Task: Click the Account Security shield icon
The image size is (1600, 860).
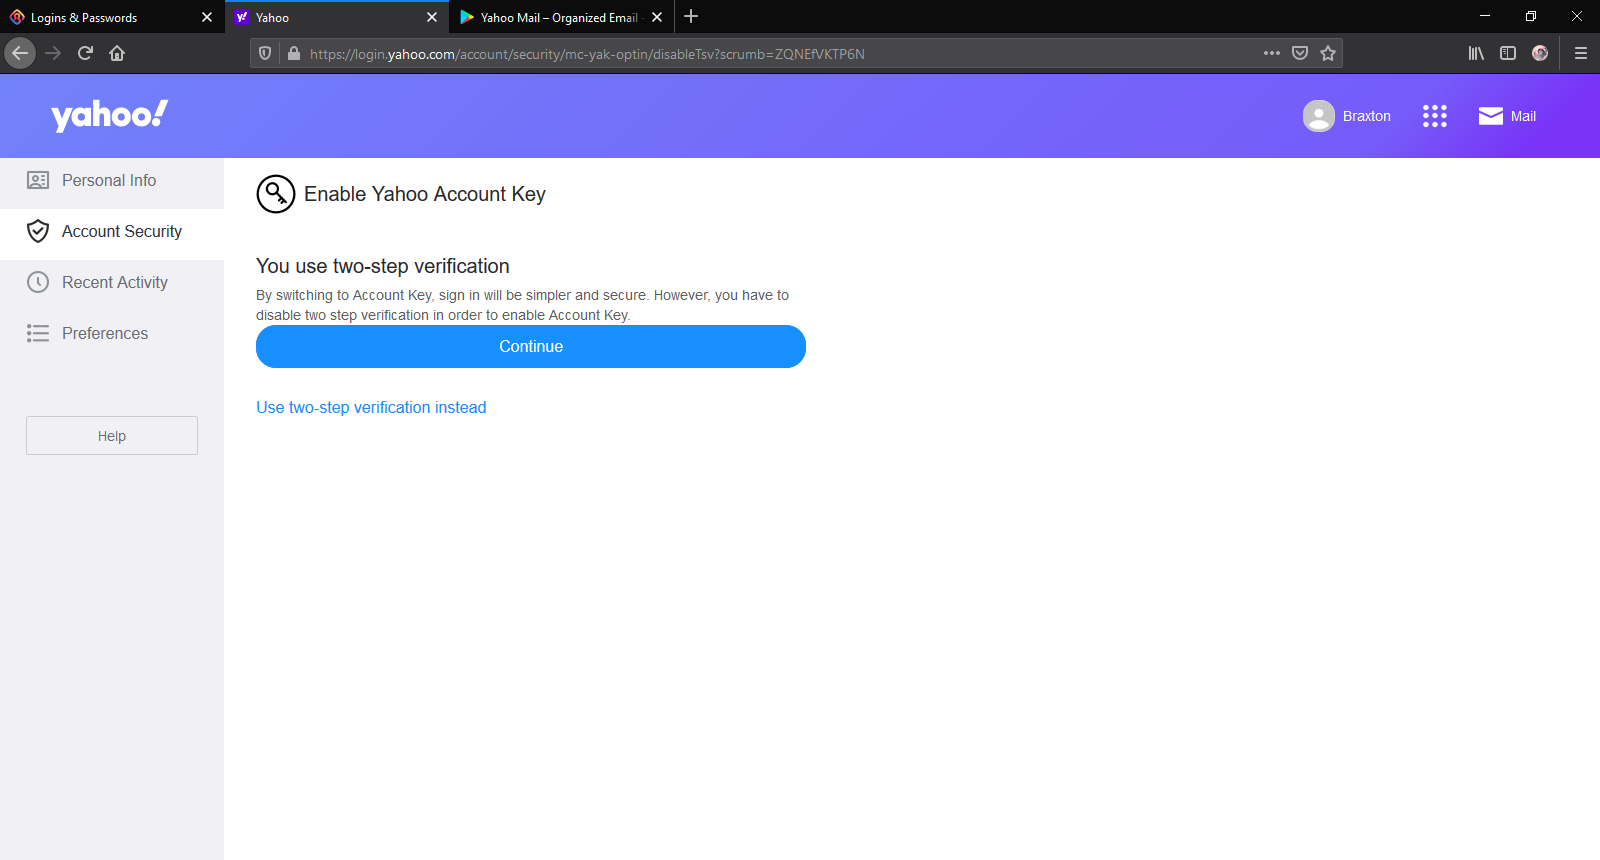Action: [x=38, y=231]
